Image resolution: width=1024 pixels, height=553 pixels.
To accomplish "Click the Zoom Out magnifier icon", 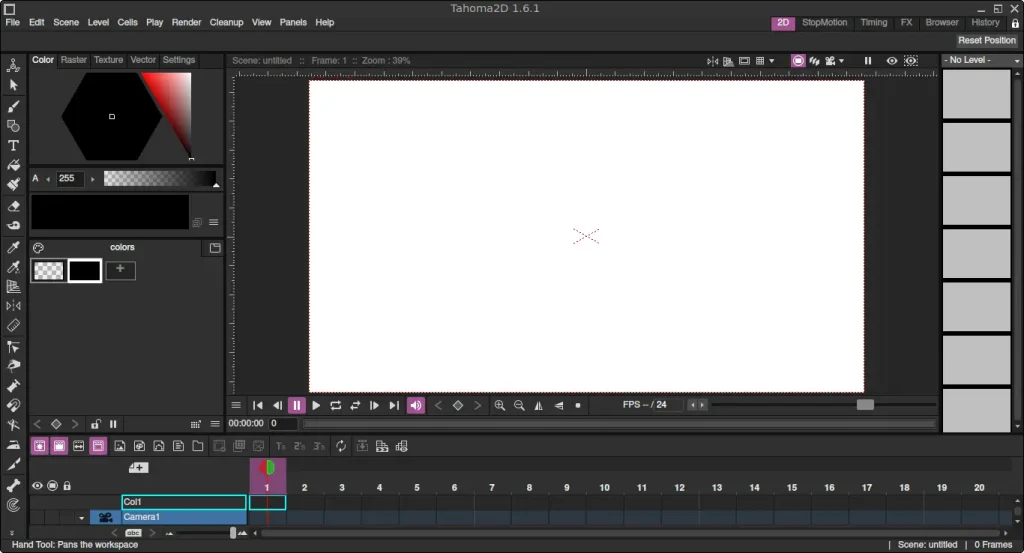I will 519,405.
